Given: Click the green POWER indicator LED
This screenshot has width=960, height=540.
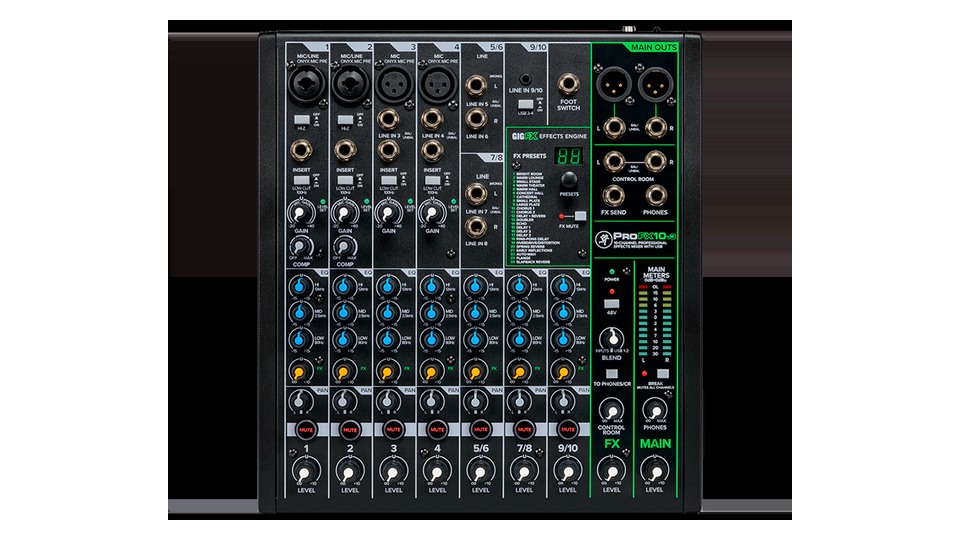Looking at the screenshot, I should (611, 272).
